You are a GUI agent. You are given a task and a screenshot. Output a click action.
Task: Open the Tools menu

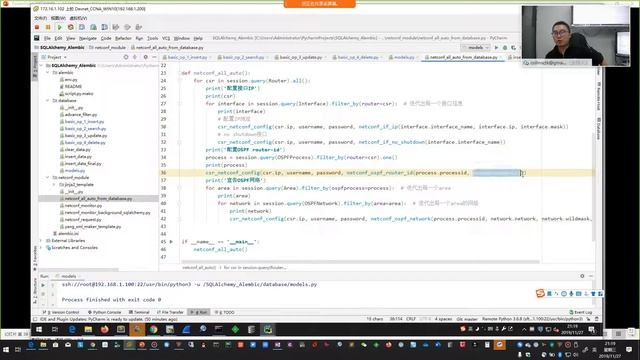(x=153, y=38)
